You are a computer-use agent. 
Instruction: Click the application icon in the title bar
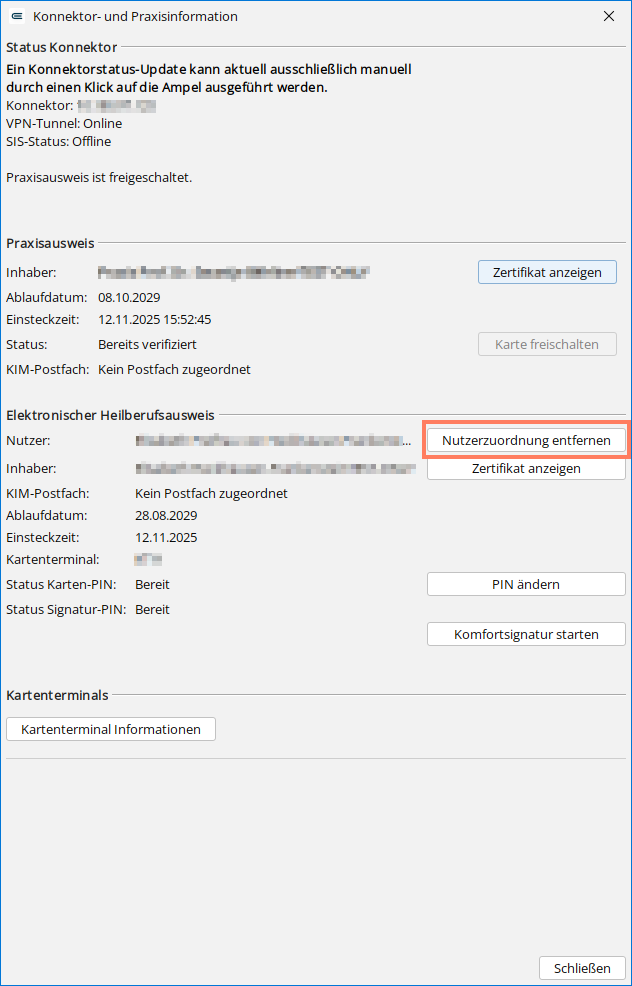click(18, 17)
